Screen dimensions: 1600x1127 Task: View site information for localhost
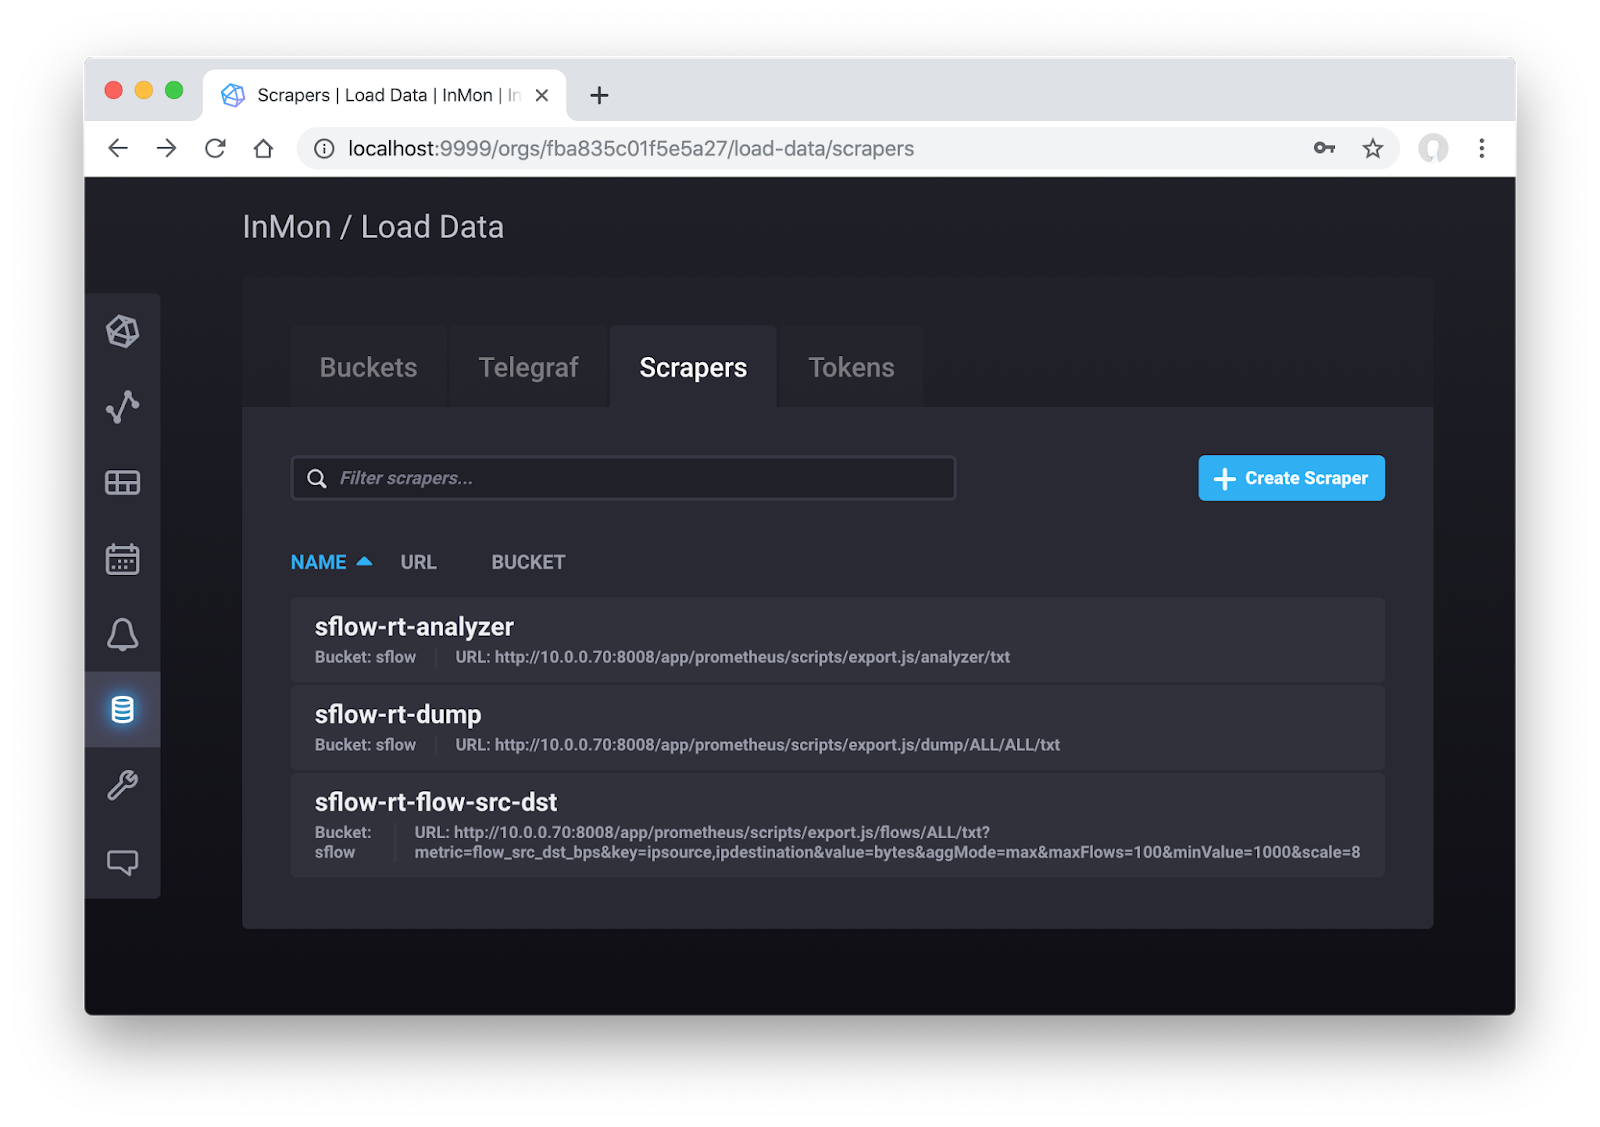(x=324, y=149)
